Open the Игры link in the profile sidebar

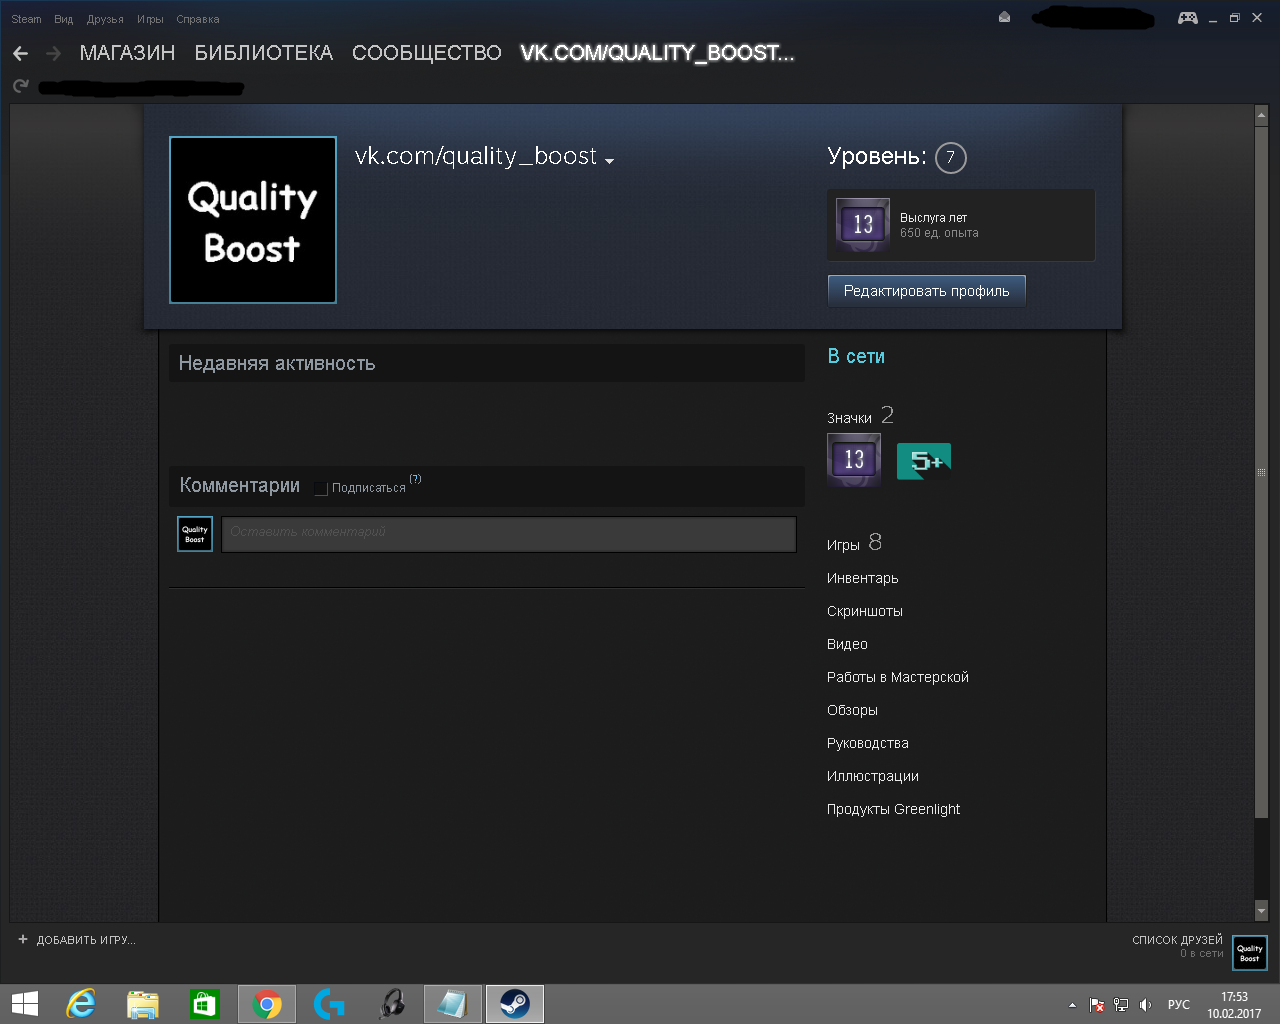843,545
